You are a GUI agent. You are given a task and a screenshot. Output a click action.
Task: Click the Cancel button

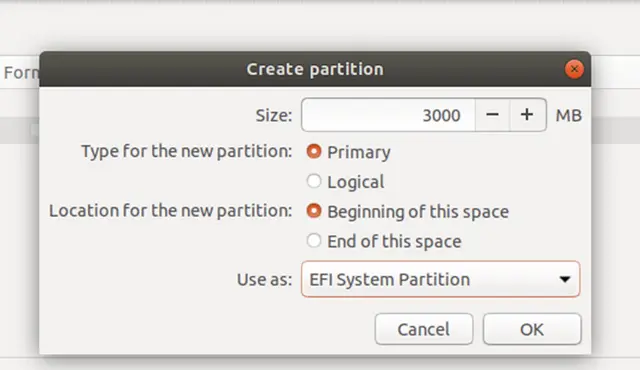coord(424,329)
